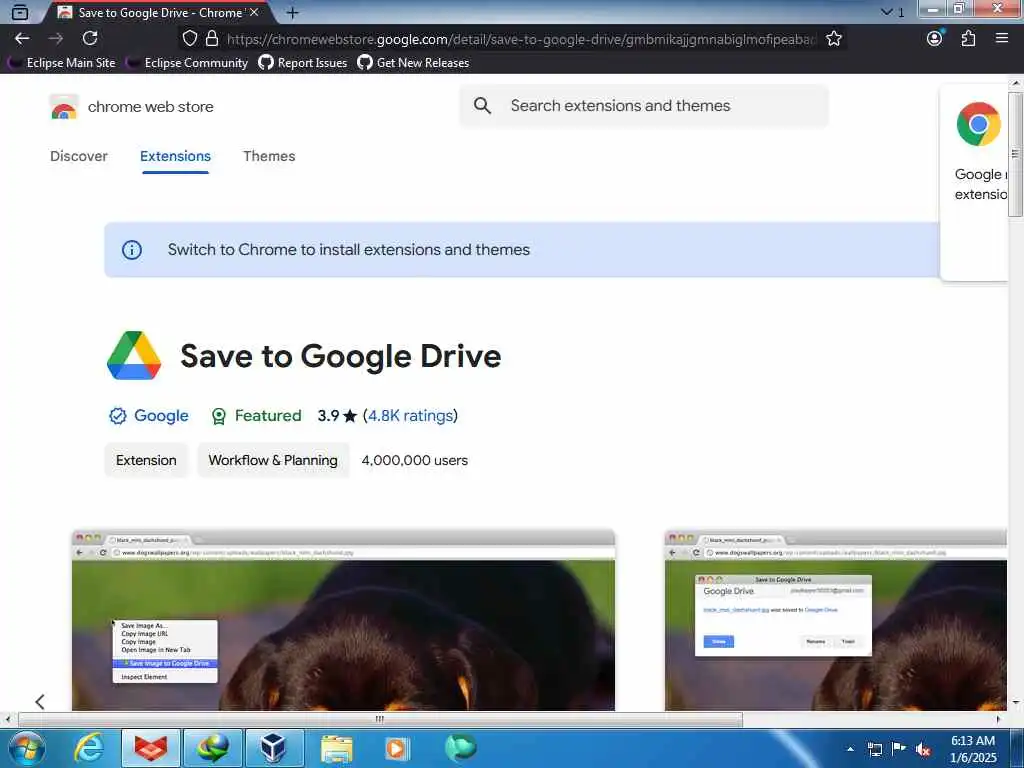Open the Firefox View icon in tab bar

tap(20, 12)
